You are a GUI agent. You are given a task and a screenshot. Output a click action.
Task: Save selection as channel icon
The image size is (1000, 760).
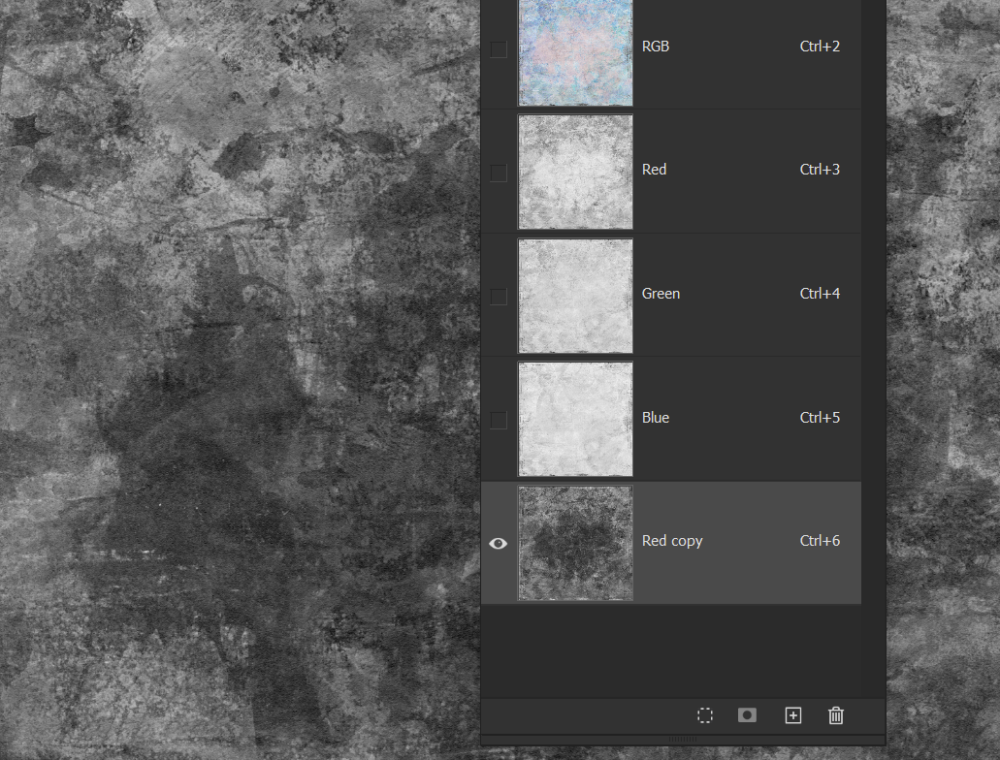tap(747, 715)
